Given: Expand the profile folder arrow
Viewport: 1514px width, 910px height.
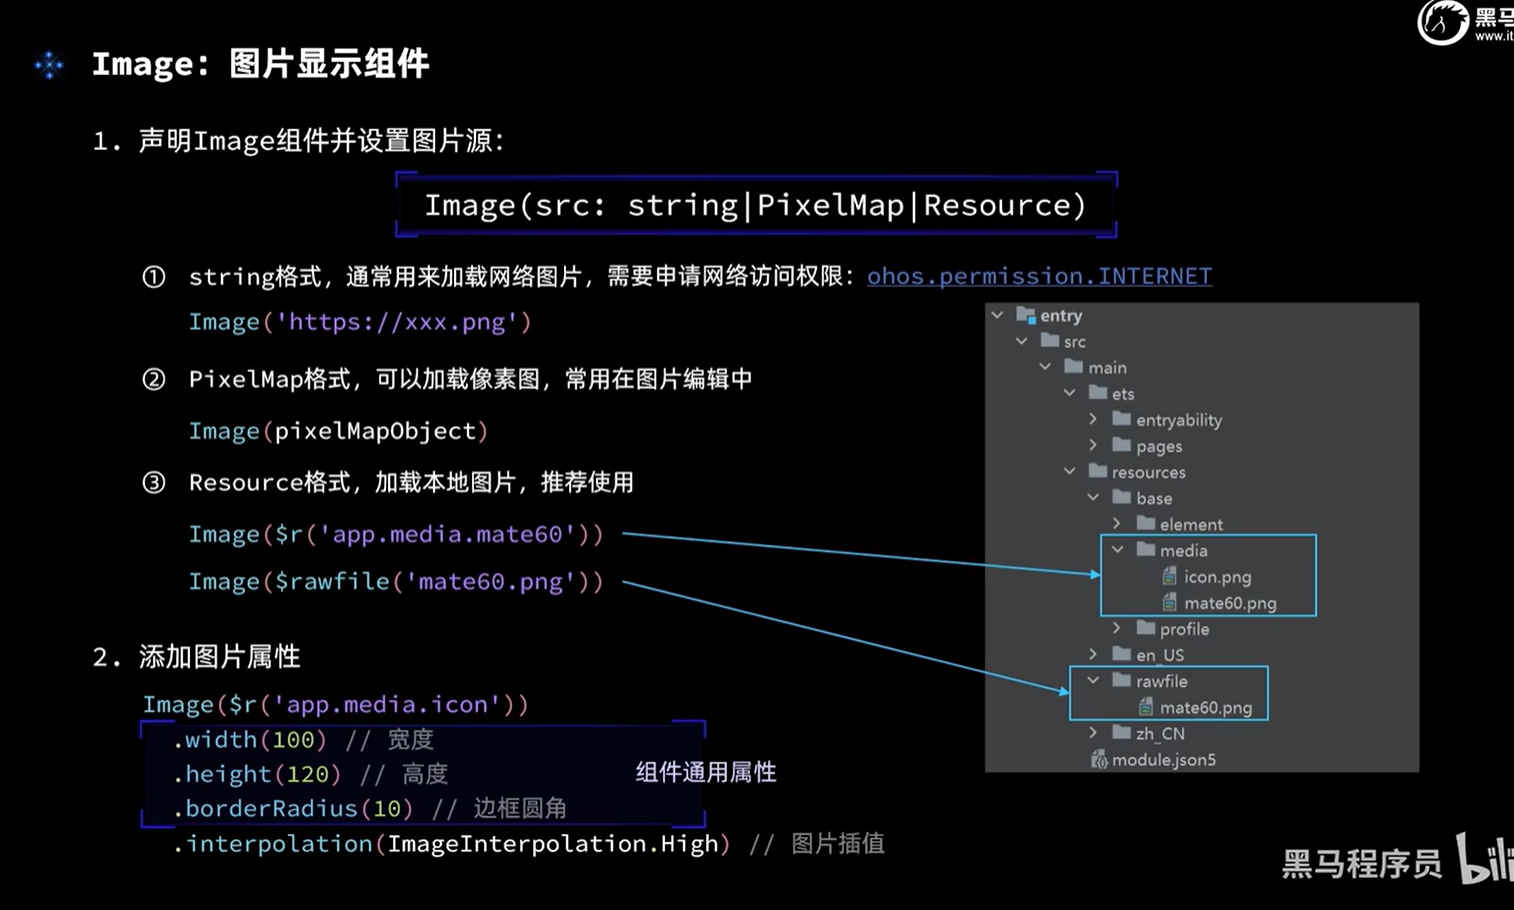Looking at the screenshot, I should point(1117,628).
